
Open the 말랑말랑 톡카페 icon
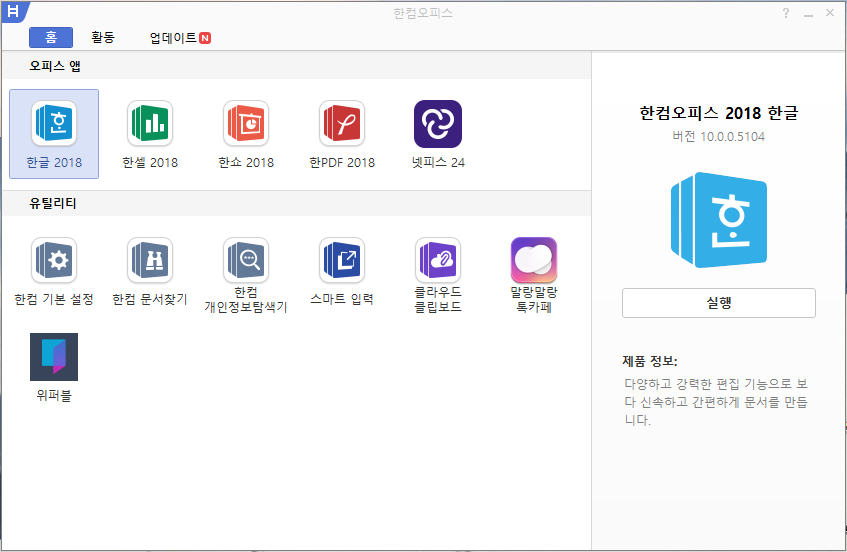(x=534, y=260)
